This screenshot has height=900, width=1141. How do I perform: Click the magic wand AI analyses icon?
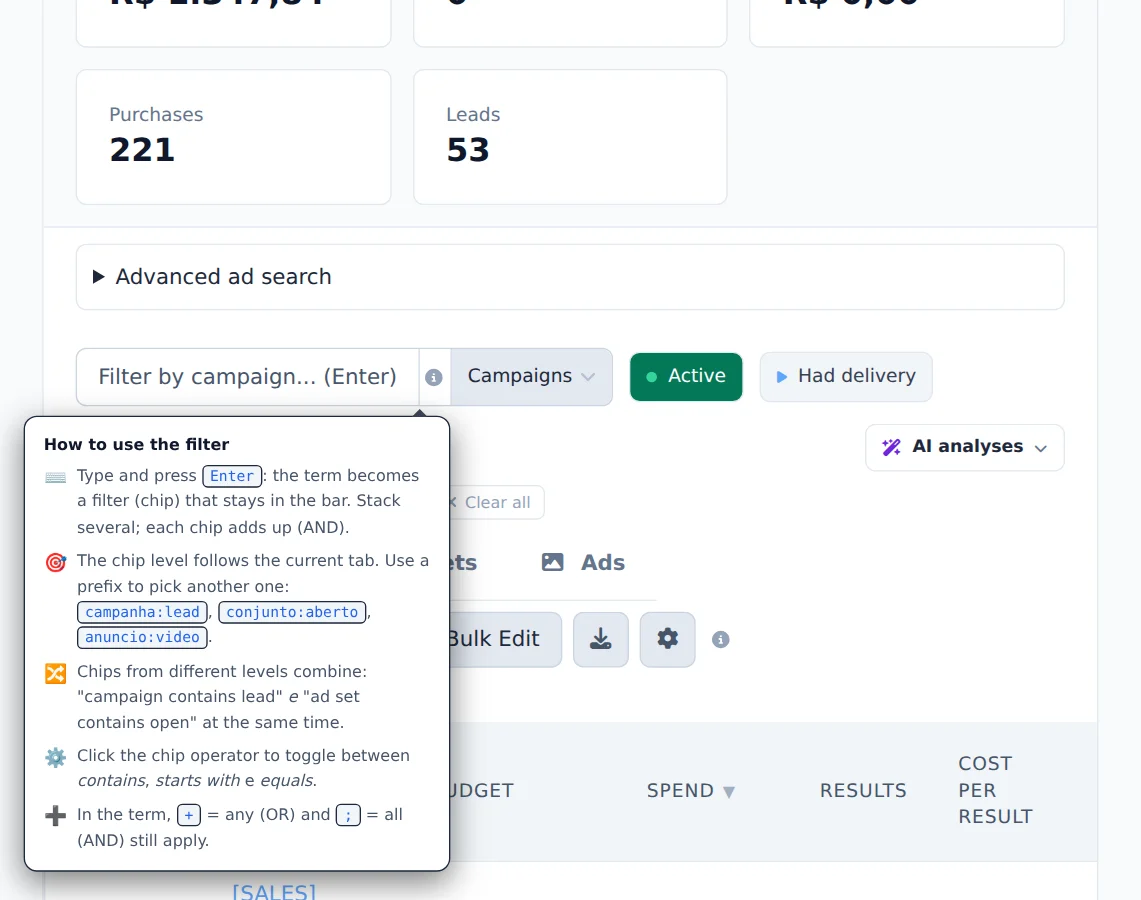click(x=891, y=447)
